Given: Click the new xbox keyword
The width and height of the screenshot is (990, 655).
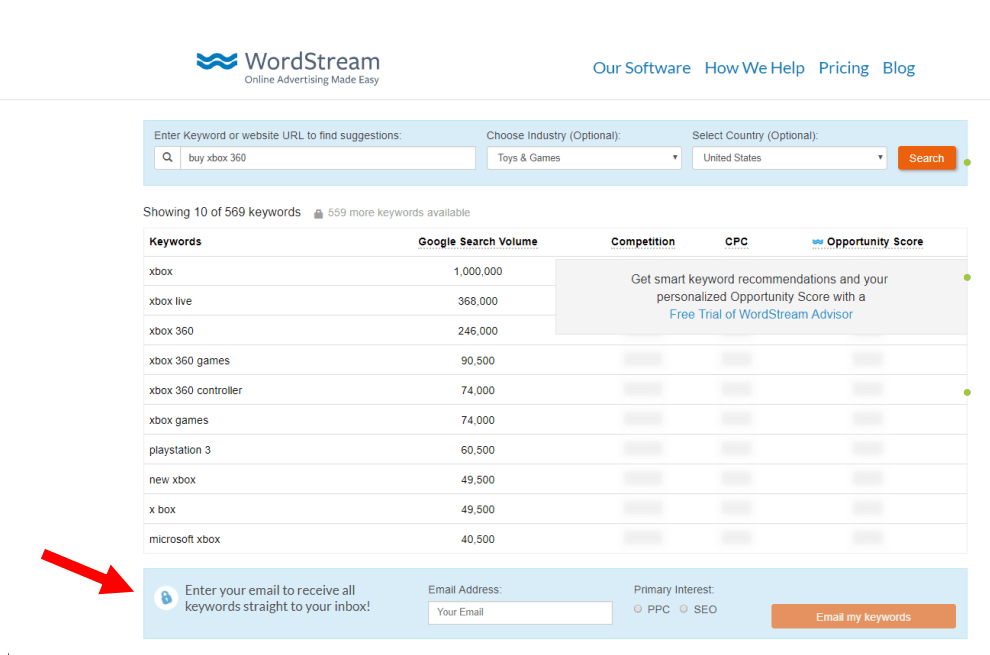Looking at the screenshot, I should [x=172, y=480].
